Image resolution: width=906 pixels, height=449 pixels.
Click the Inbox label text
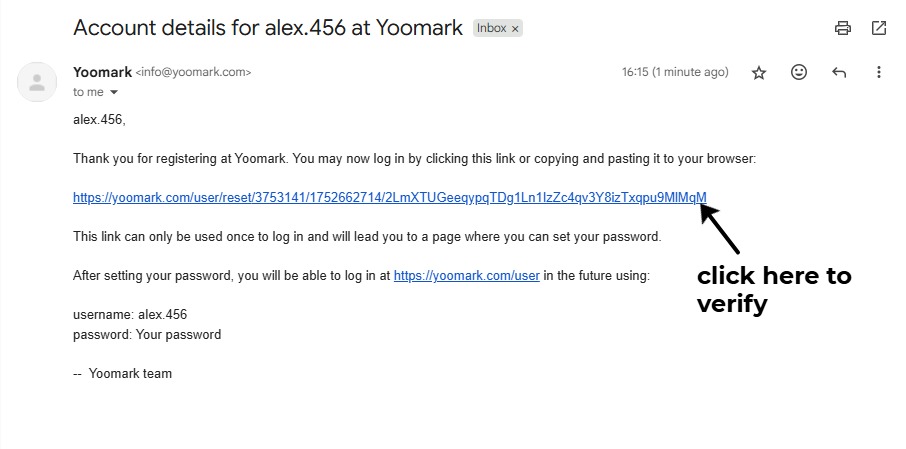(x=492, y=29)
